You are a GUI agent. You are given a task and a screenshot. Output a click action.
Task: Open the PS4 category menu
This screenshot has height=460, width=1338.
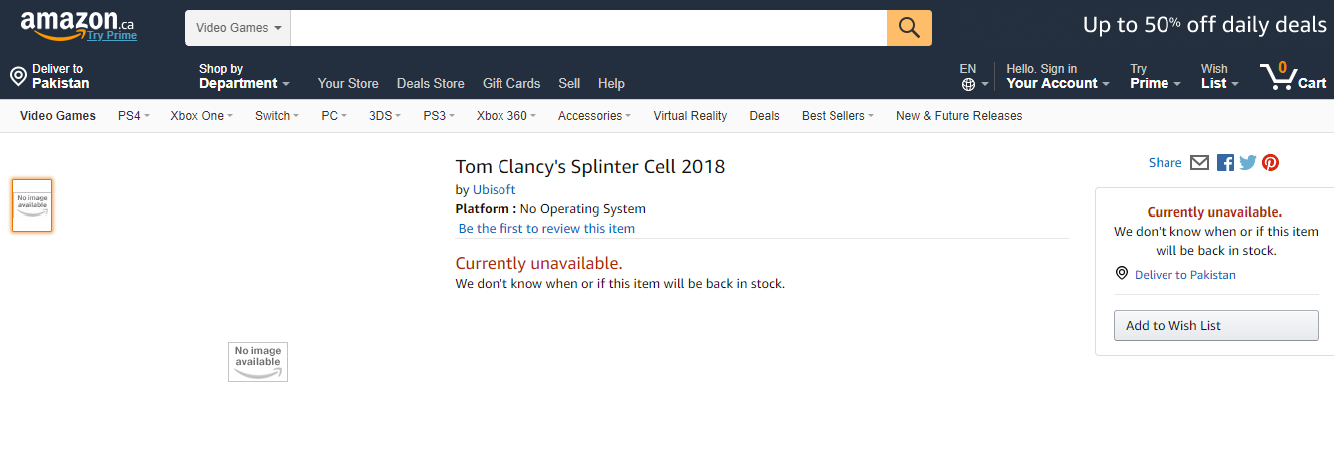coord(133,116)
